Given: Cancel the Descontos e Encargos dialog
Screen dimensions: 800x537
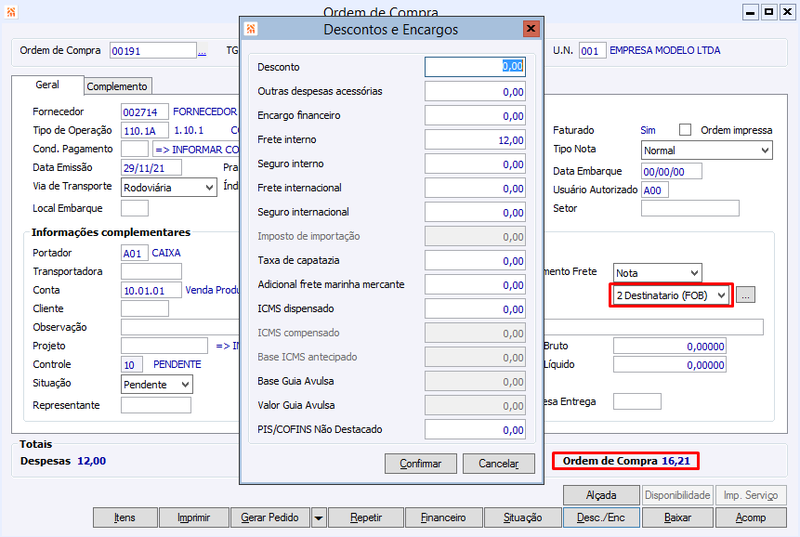Looking at the screenshot, I should [498, 464].
